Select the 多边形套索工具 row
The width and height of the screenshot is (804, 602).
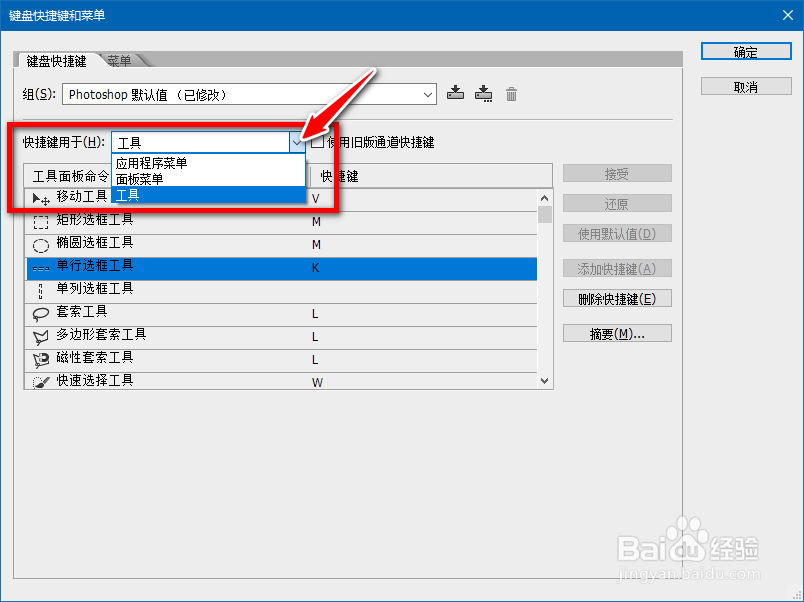coord(282,338)
